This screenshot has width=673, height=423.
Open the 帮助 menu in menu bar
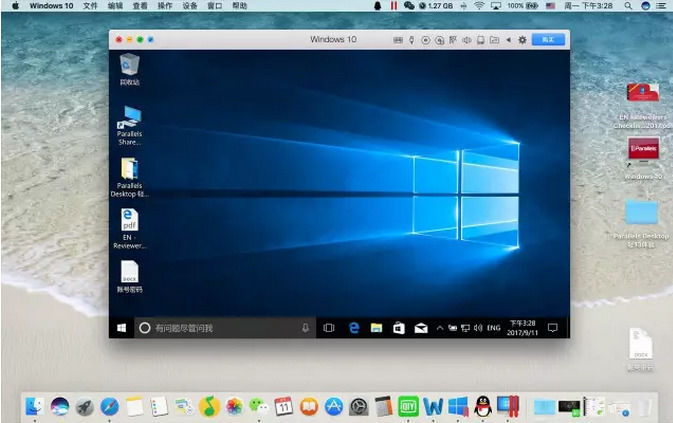click(x=239, y=6)
